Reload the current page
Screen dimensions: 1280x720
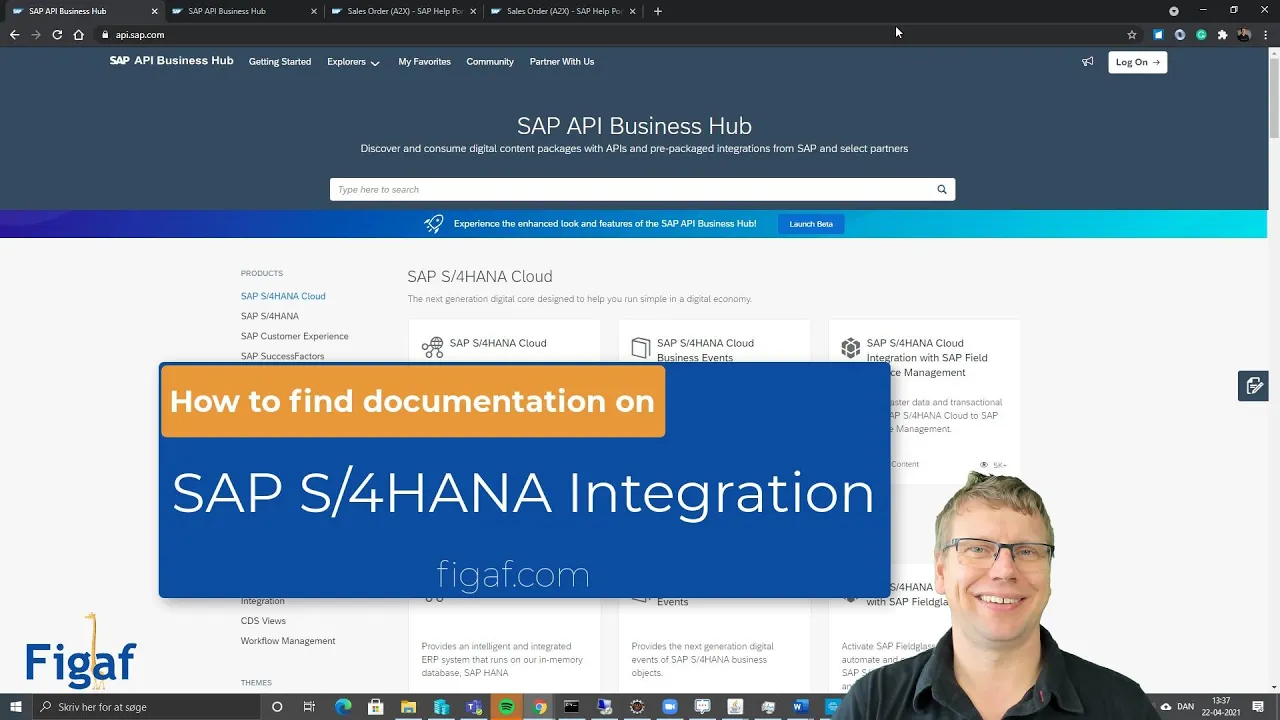[57, 34]
